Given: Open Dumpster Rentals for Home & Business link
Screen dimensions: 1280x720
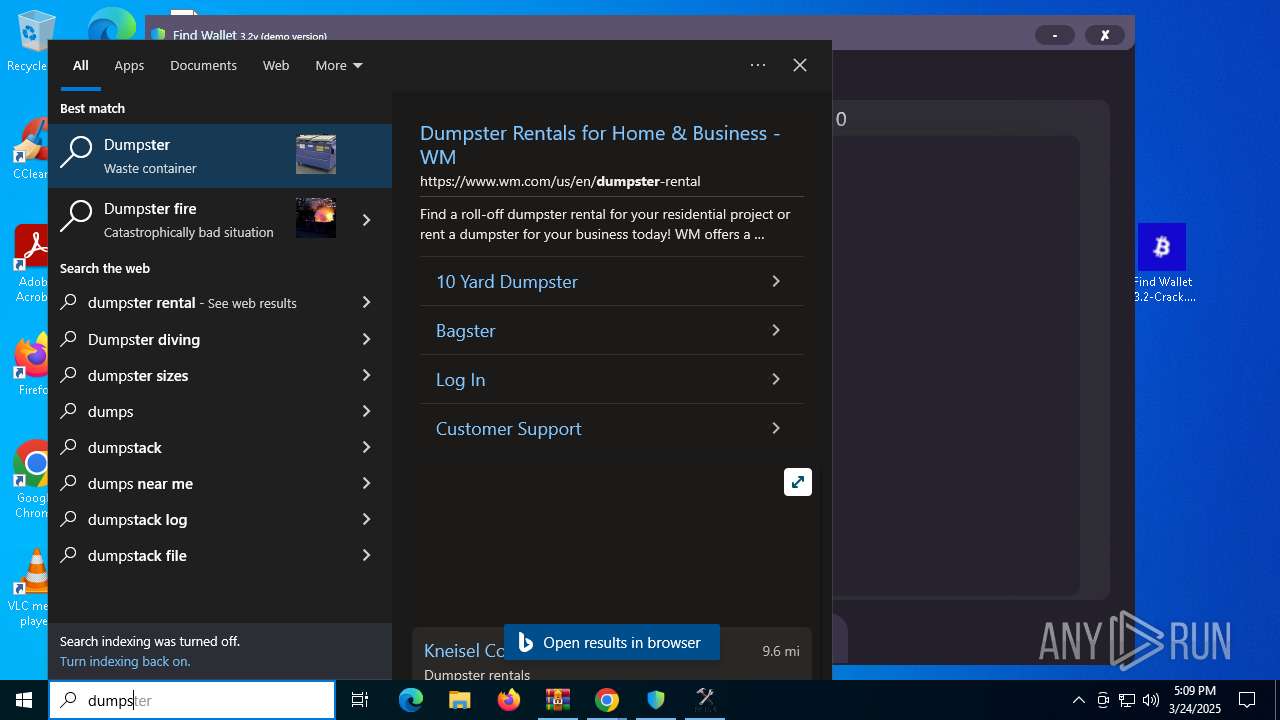Looking at the screenshot, I should pos(600,145).
